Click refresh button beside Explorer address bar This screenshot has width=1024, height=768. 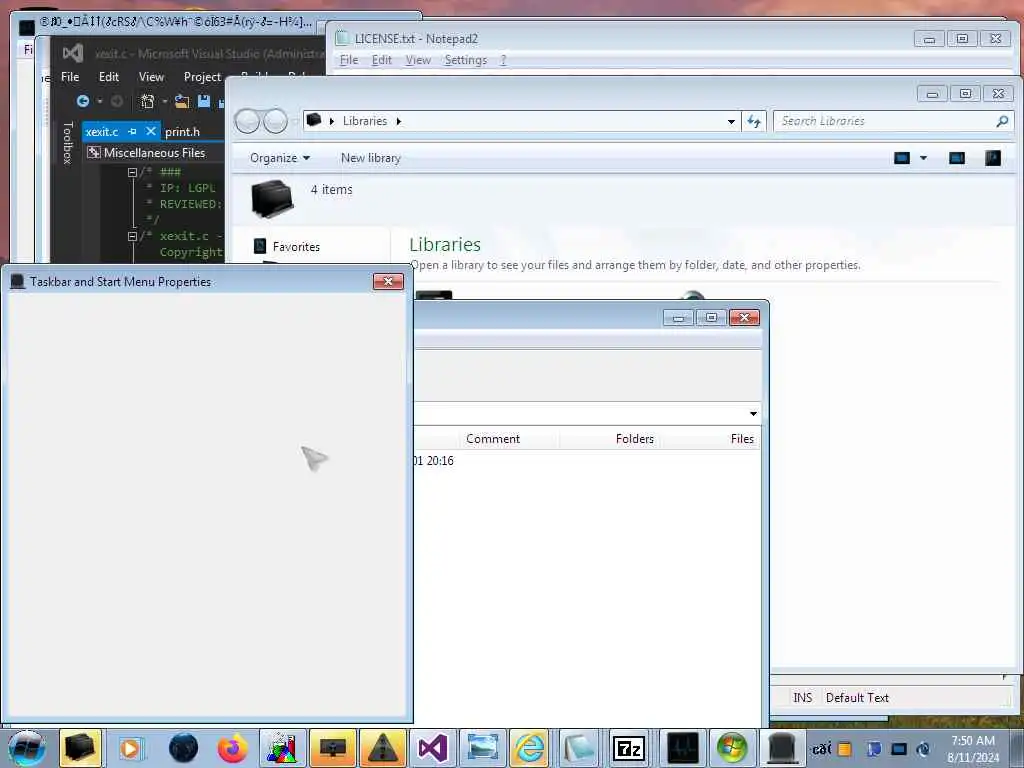754,121
